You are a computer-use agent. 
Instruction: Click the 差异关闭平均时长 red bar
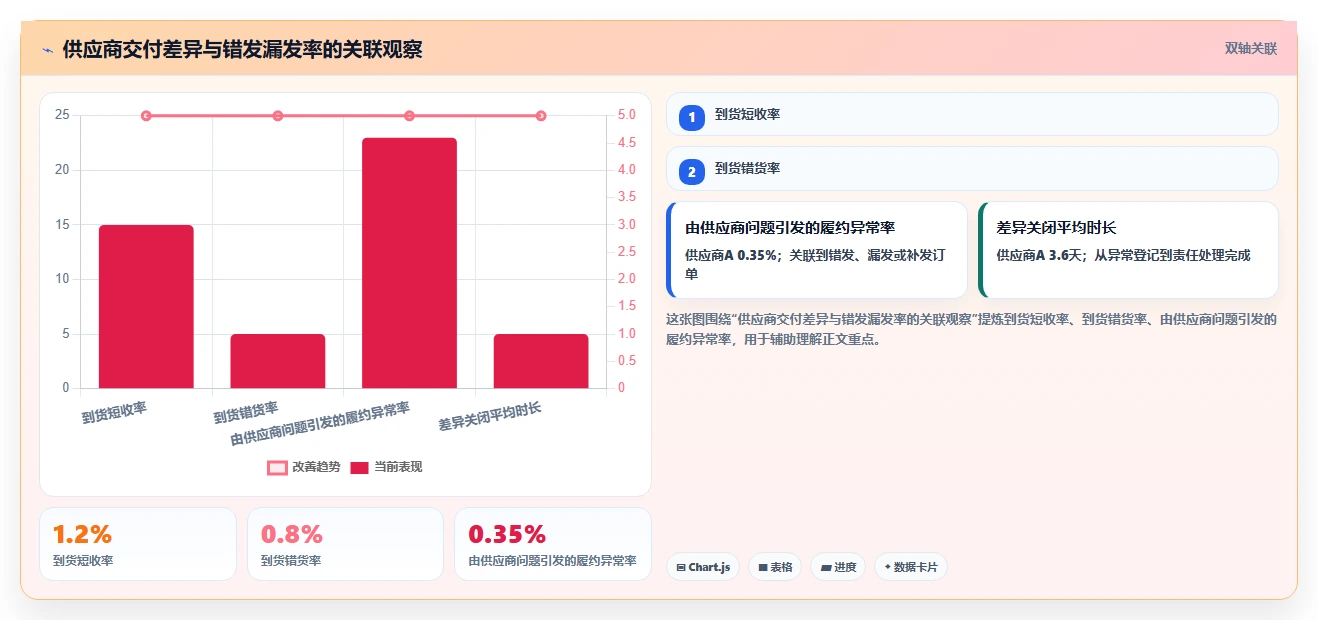541,361
